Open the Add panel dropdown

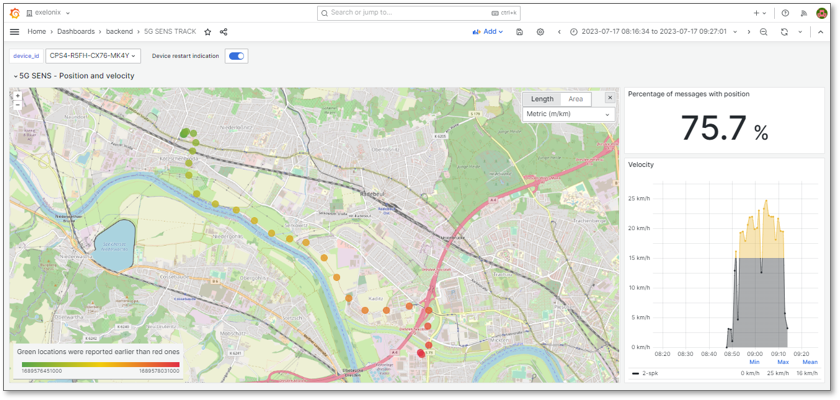point(488,32)
